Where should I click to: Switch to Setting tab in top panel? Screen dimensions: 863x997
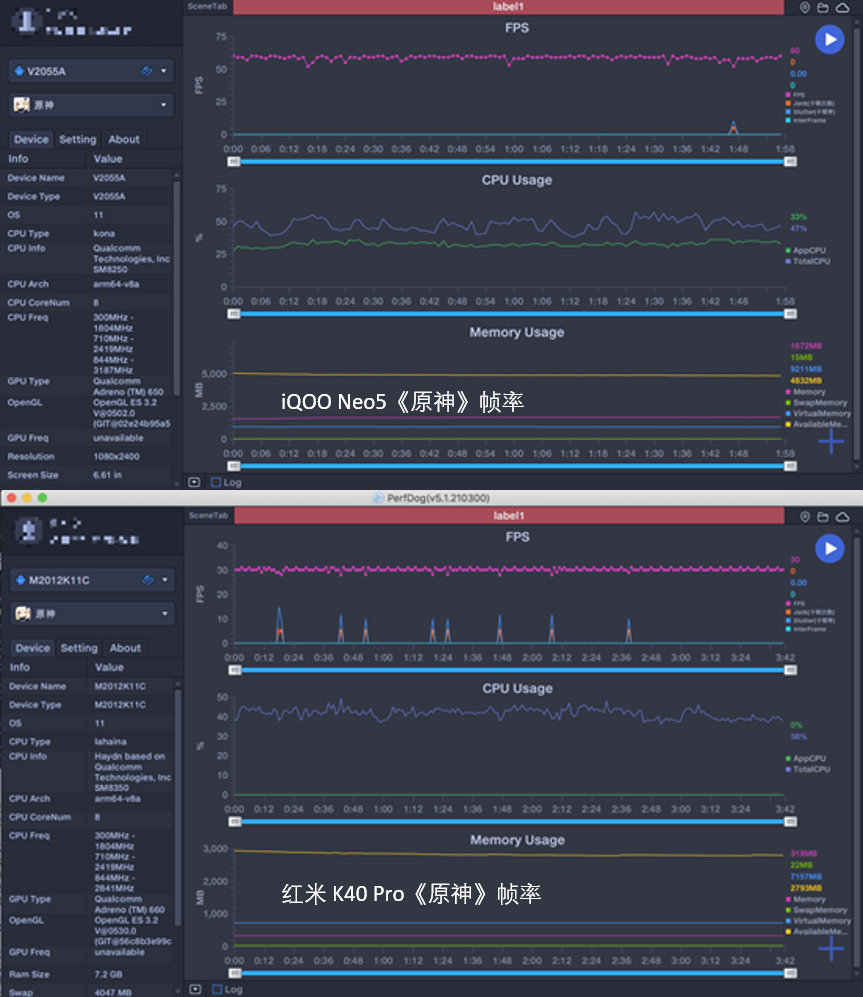78,139
